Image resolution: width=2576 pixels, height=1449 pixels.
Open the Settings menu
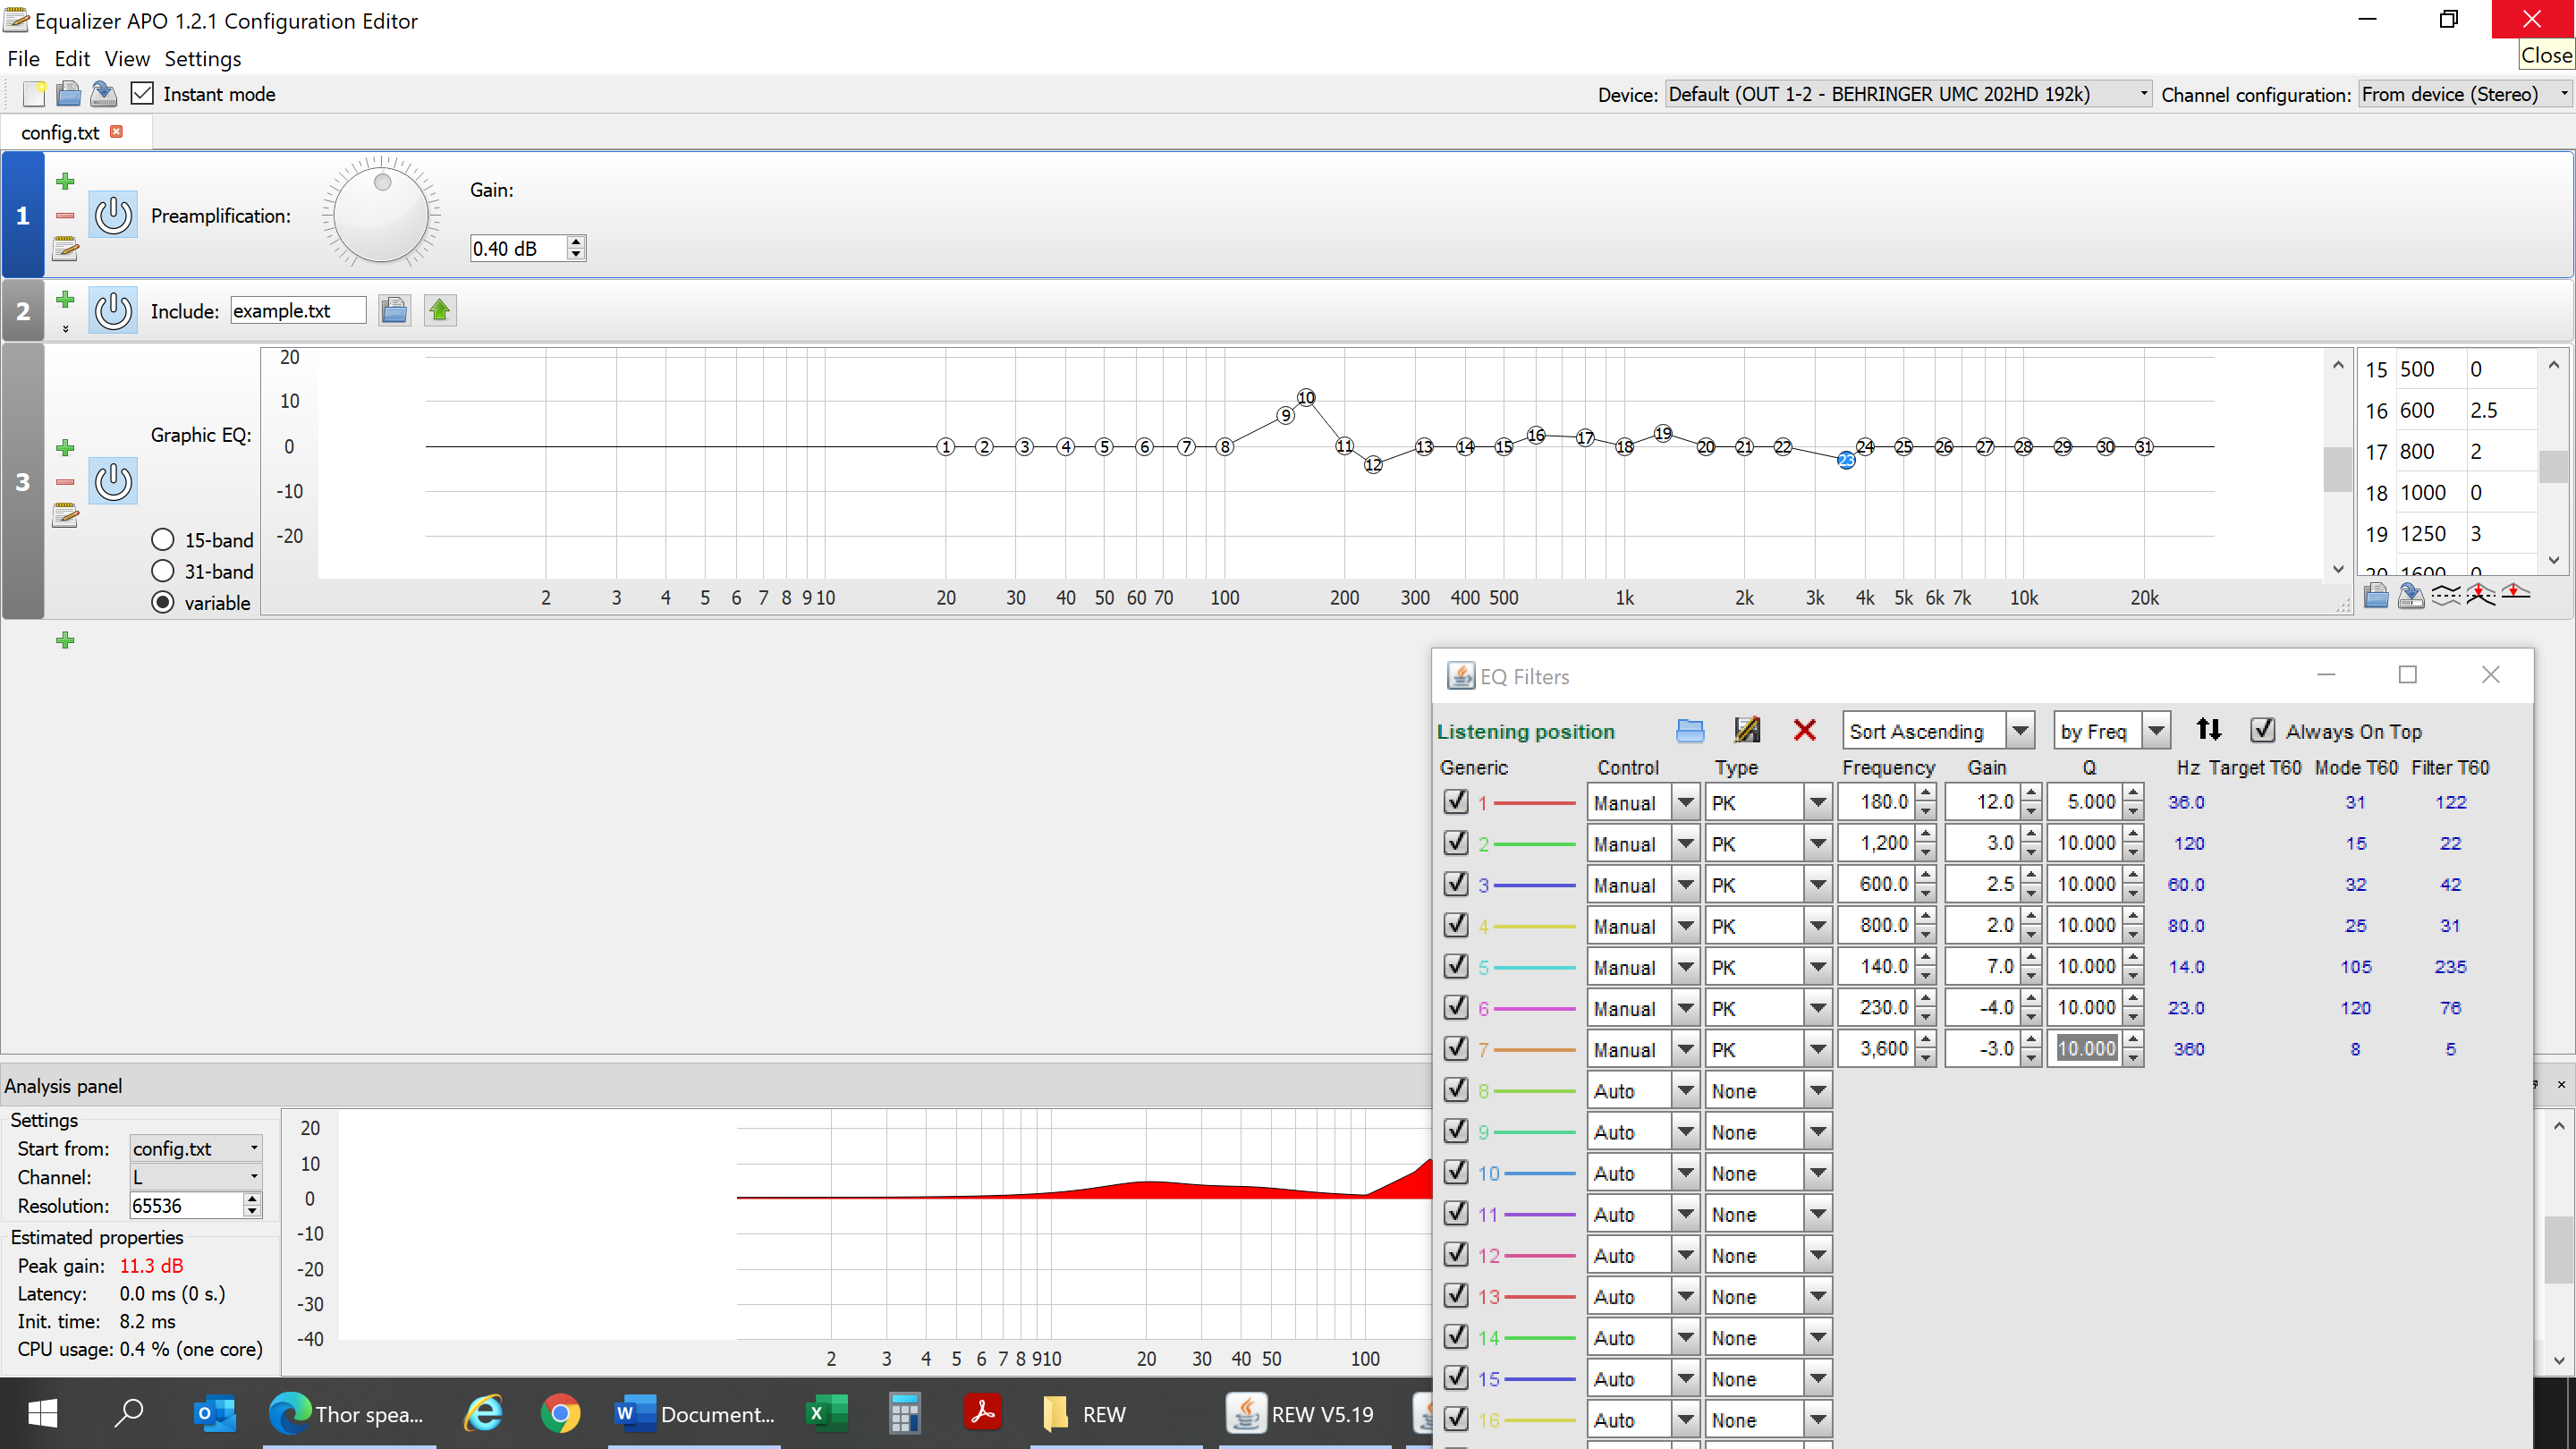[x=203, y=59]
